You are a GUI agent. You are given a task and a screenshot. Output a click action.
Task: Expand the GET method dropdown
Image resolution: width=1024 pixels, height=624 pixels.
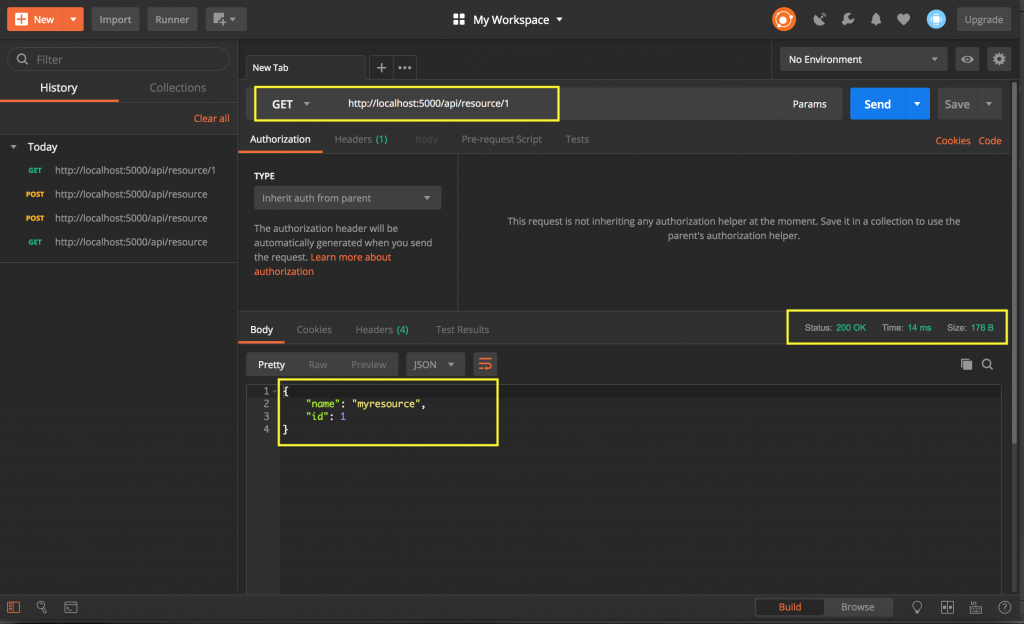pyautogui.click(x=291, y=104)
